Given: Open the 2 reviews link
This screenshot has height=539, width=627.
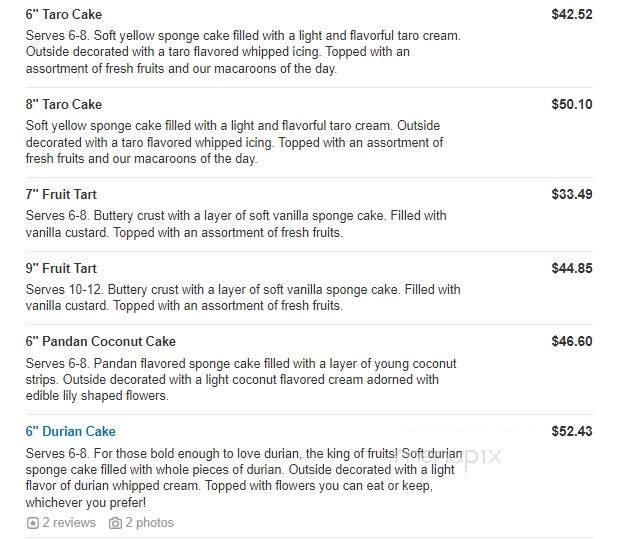Looking at the screenshot, I should click(68, 523).
